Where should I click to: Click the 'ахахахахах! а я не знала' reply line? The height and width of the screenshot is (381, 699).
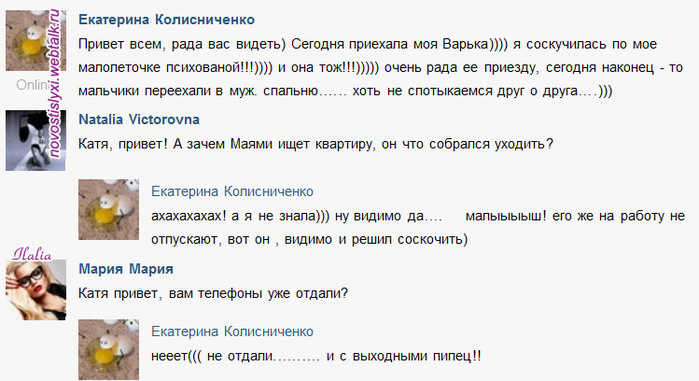pos(418,216)
